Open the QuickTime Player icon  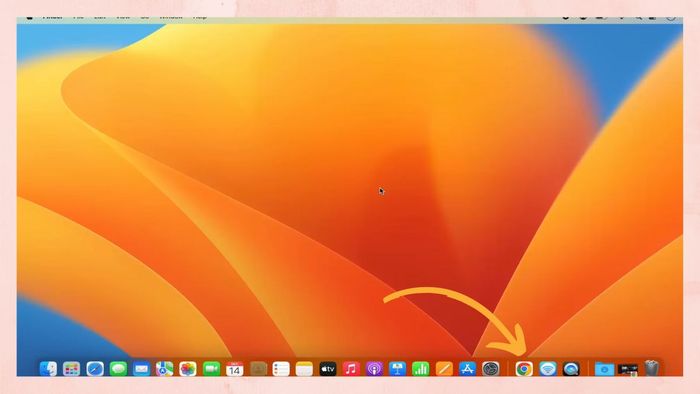(571, 369)
